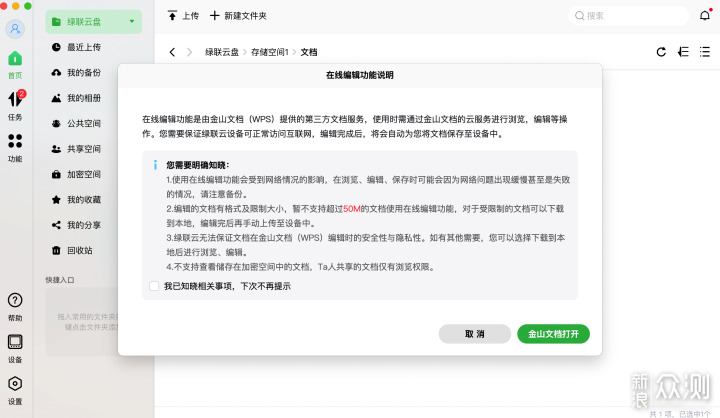Click the 您需要明确知晓 heading

point(197,165)
